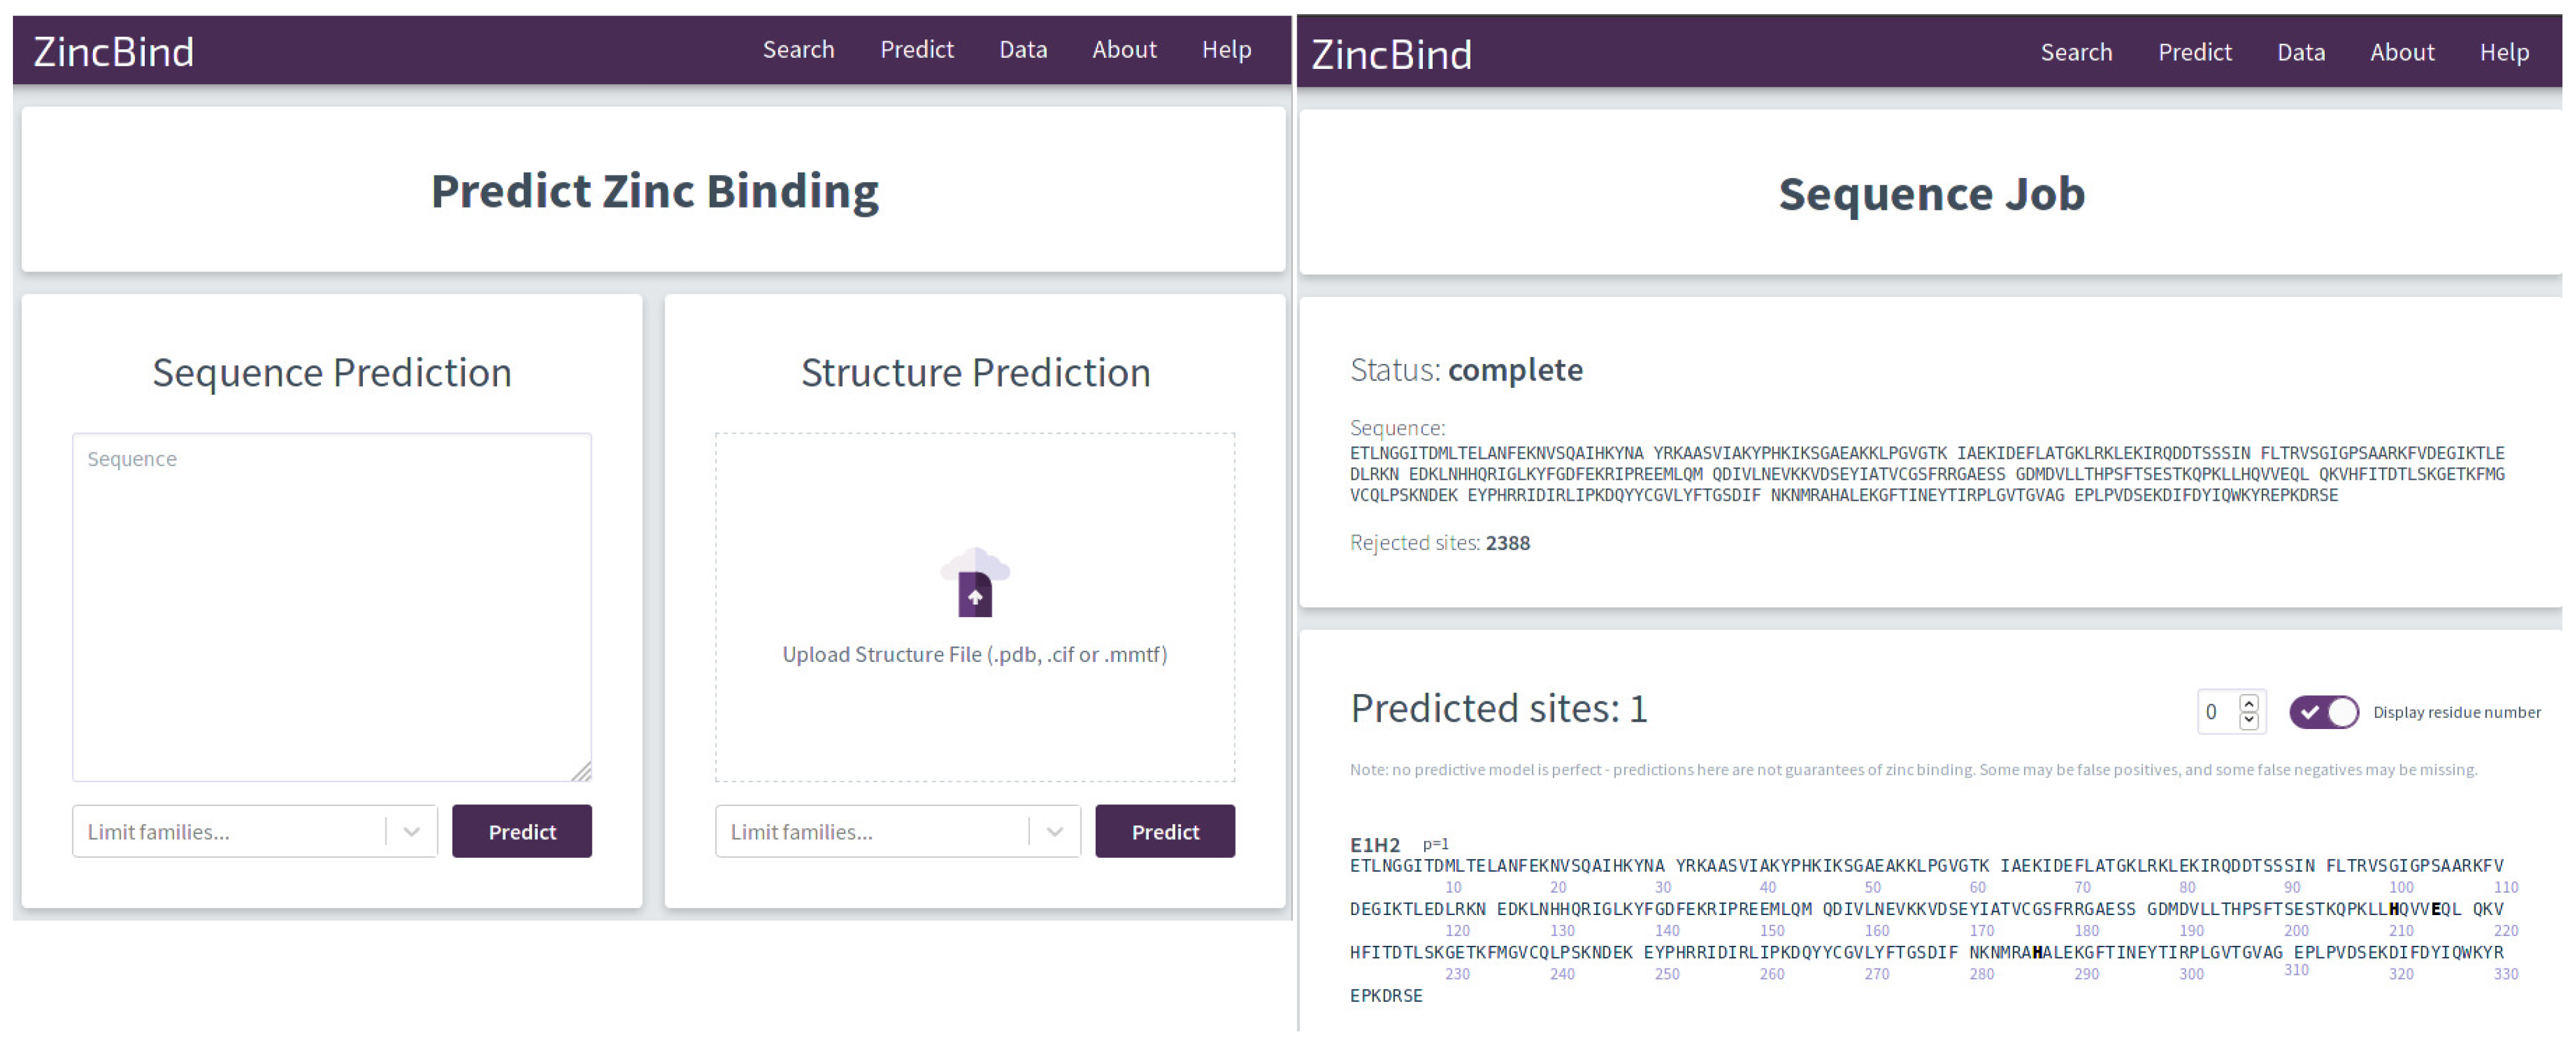Increase the residue offset number stepper
The image size is (2576, 1053).
tap(2249, 703)
